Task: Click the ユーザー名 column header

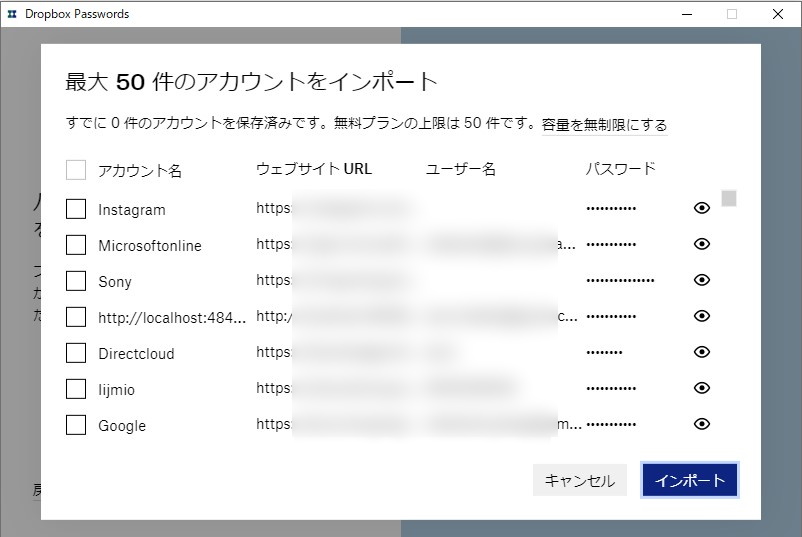Action: [x=460, y=169]
